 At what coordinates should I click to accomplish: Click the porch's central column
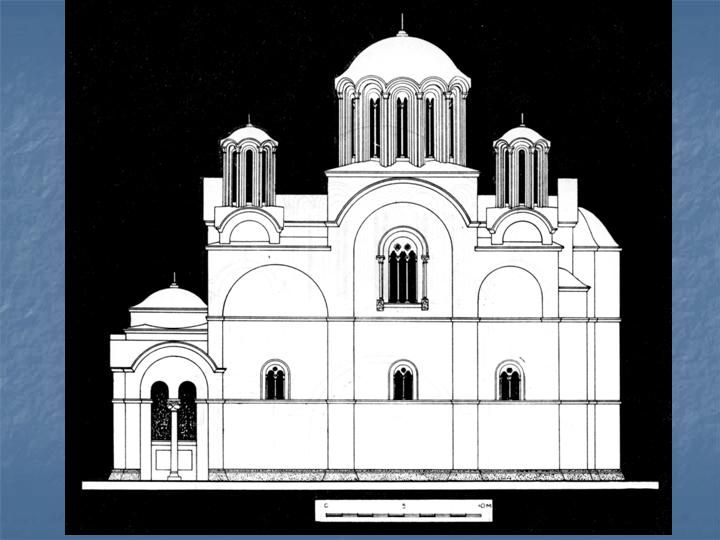point(174,438)
